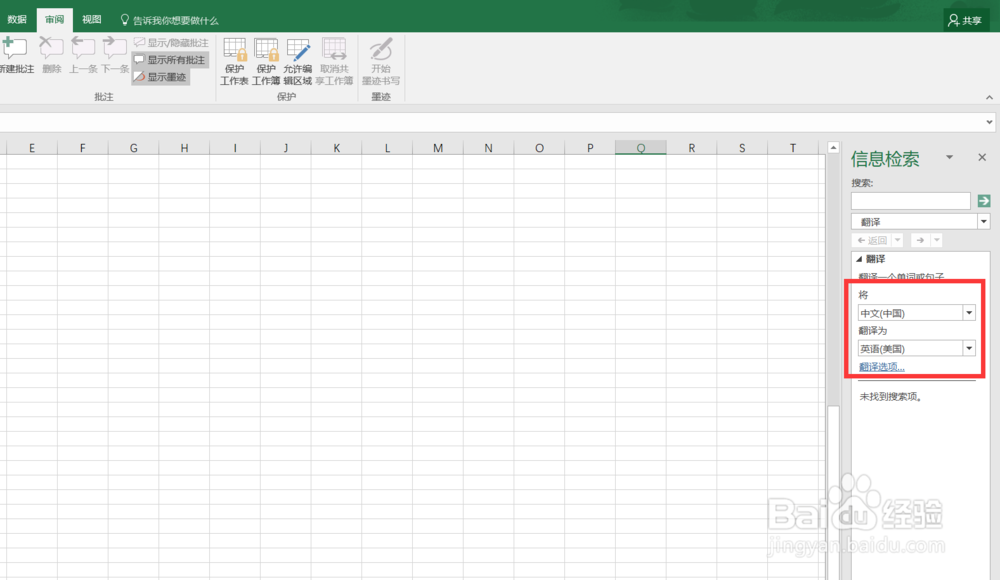
Task: Select column T header
Action: (x=793, y=148)
